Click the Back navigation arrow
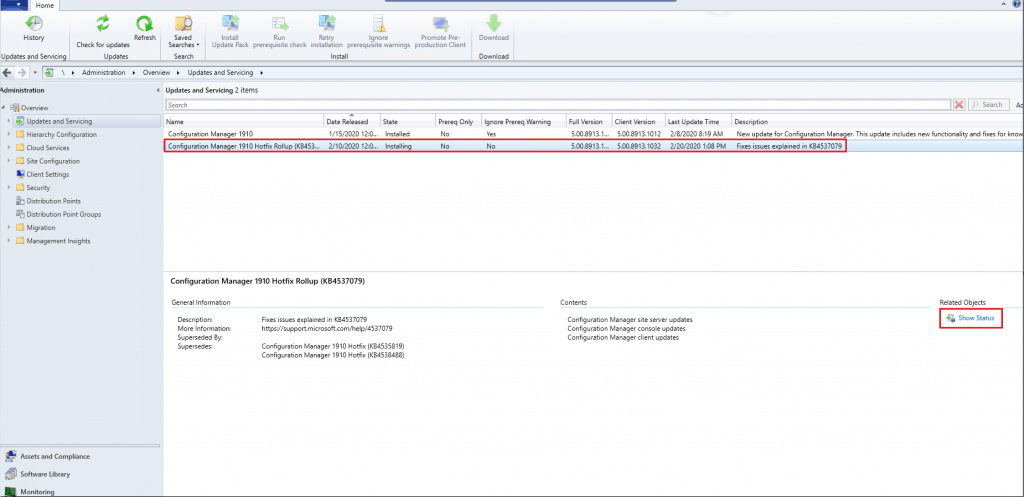Screen dimensions: 1024x497 (7, 72)
